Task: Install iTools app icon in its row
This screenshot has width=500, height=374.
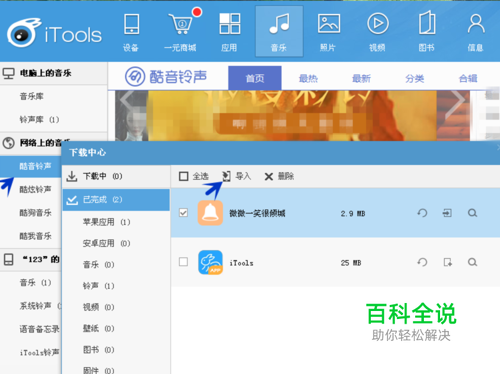Action: 448,262
